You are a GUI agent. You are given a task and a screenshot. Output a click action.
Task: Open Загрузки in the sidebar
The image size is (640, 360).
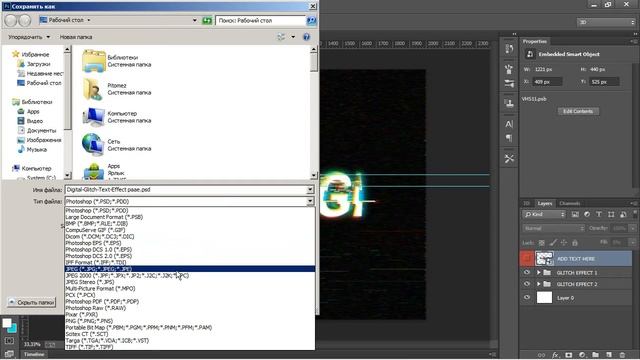pyautogui.click(x=34, y=64)
